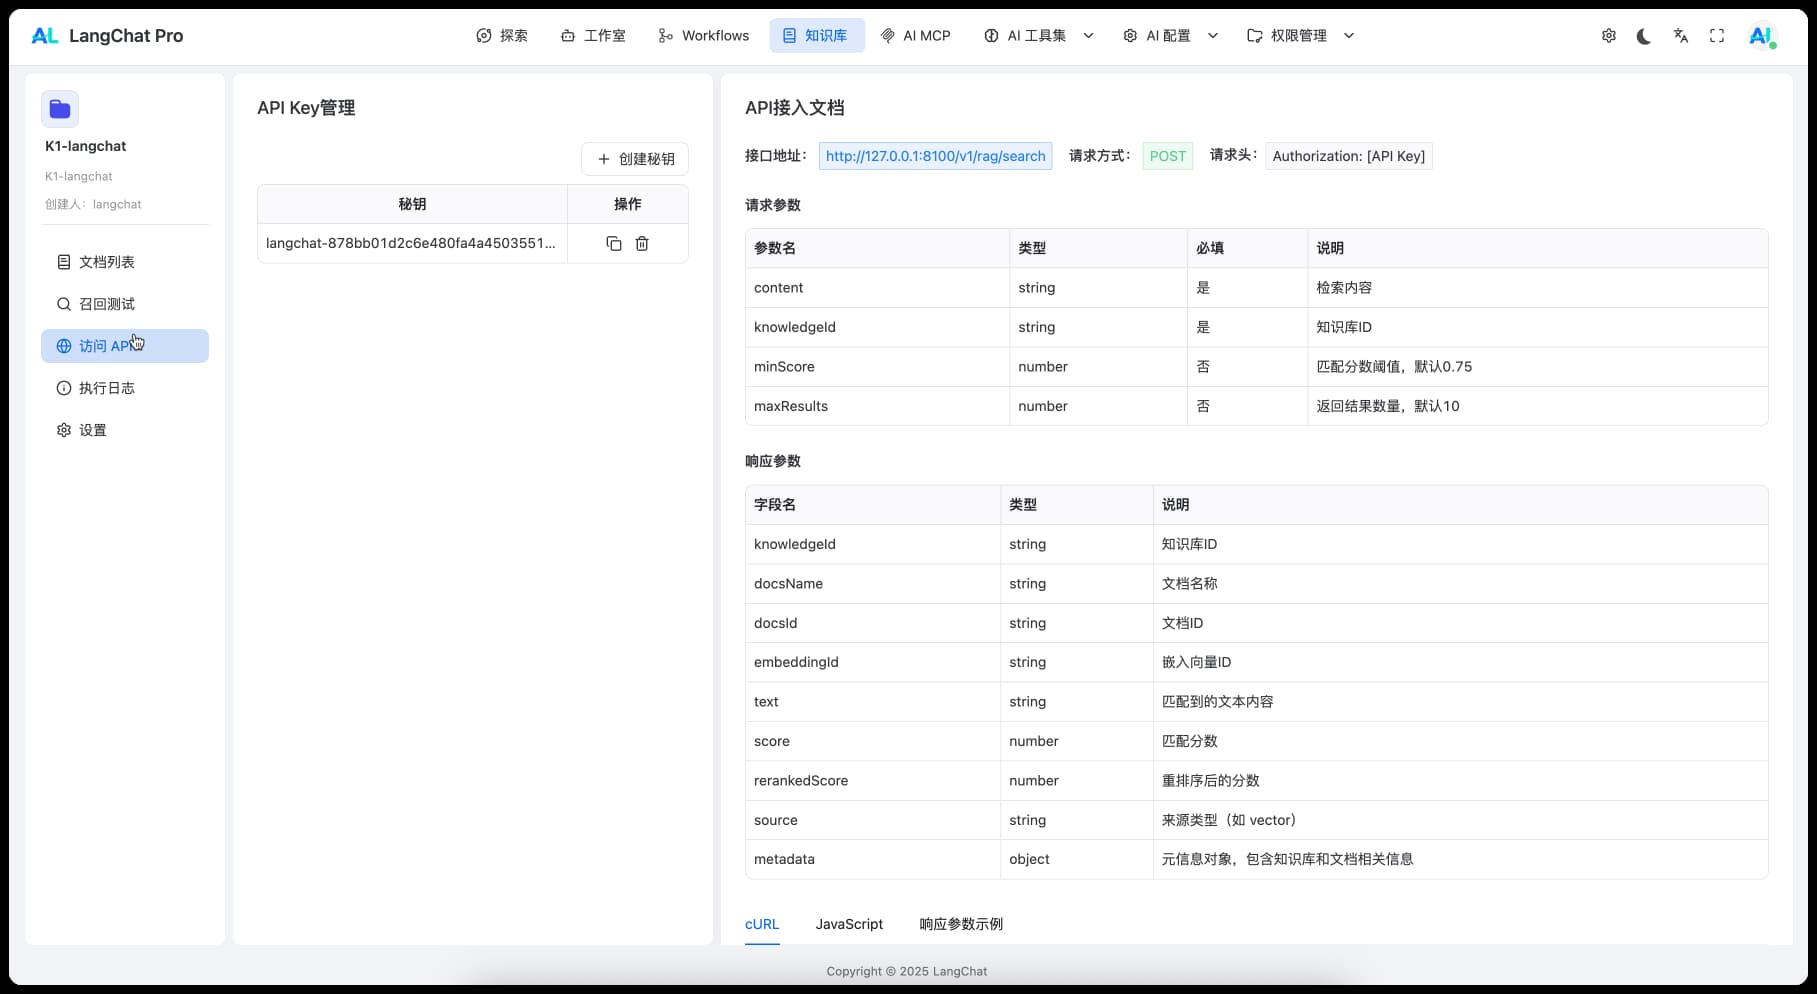Delete the langchat API key
Image resolution: width=1817 pixels, height=994 pixels.
(642, 244)
